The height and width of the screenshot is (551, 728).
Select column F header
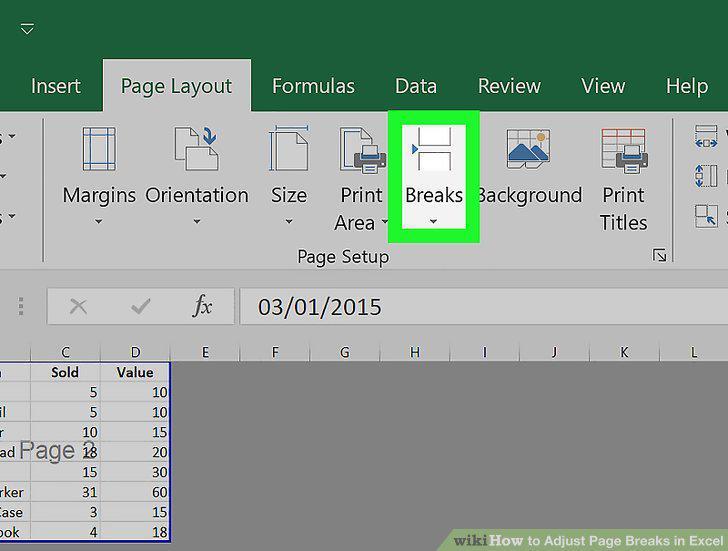275,352
